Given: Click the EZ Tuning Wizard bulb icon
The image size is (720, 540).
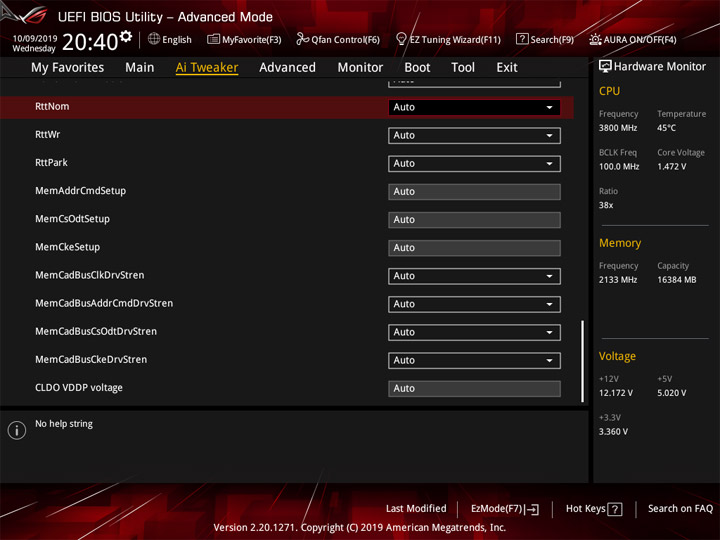Looking at the screenshot, I should click(401, 39).
